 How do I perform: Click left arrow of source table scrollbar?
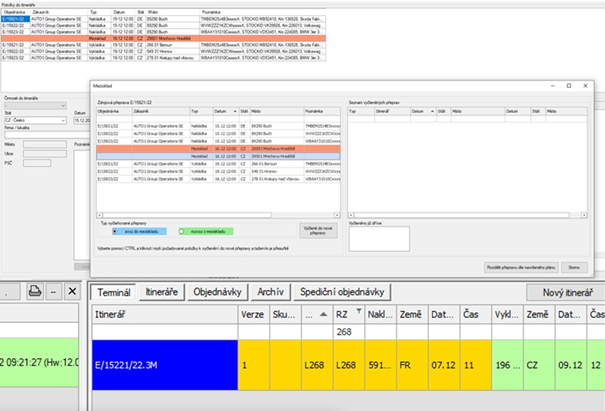100,215
